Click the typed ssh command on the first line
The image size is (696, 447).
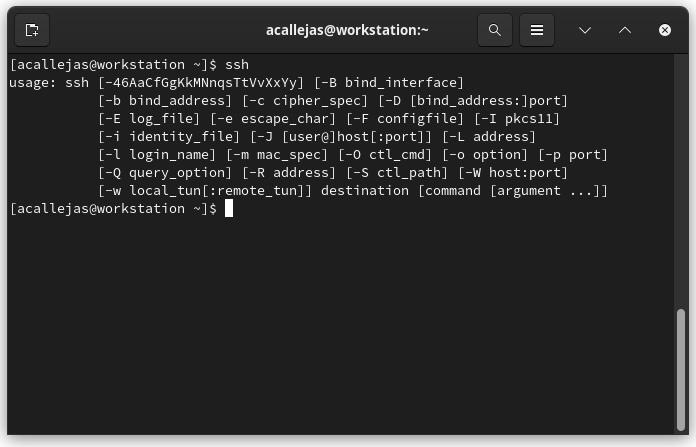pos(237,65)
